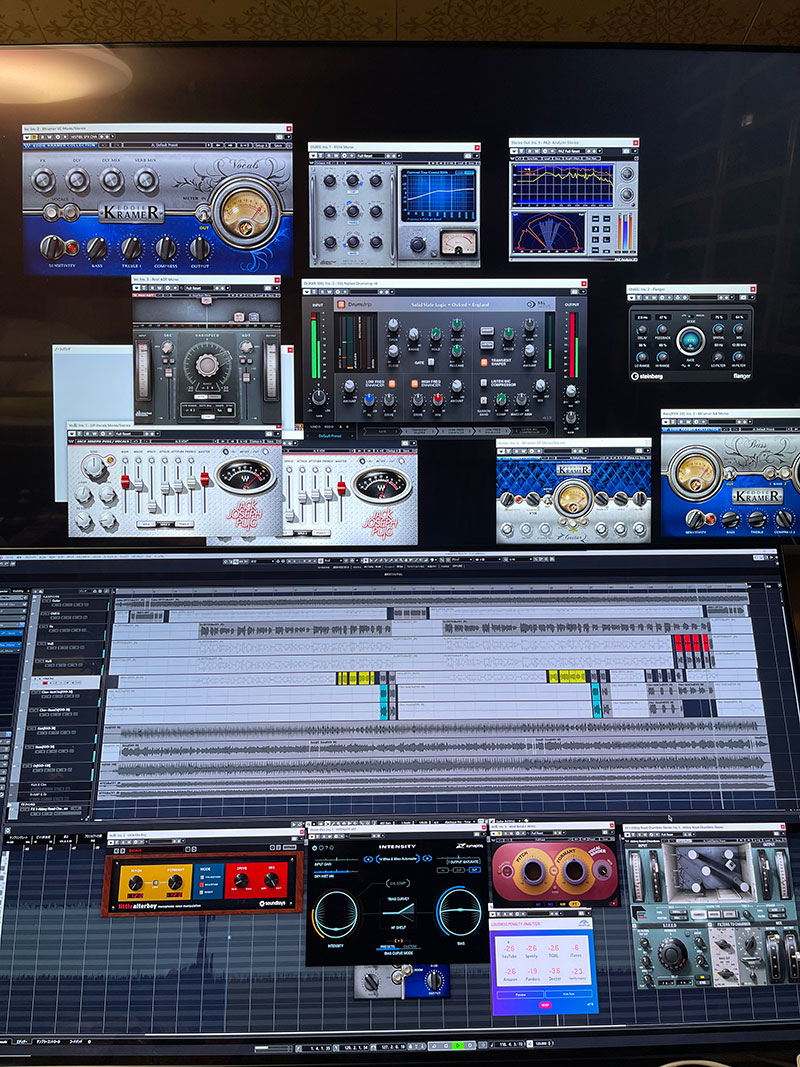Toggle High Freq Enhancer in SSL Drumstrip
The height and width of the screenshot is (1067, 800).
point(414,384)
